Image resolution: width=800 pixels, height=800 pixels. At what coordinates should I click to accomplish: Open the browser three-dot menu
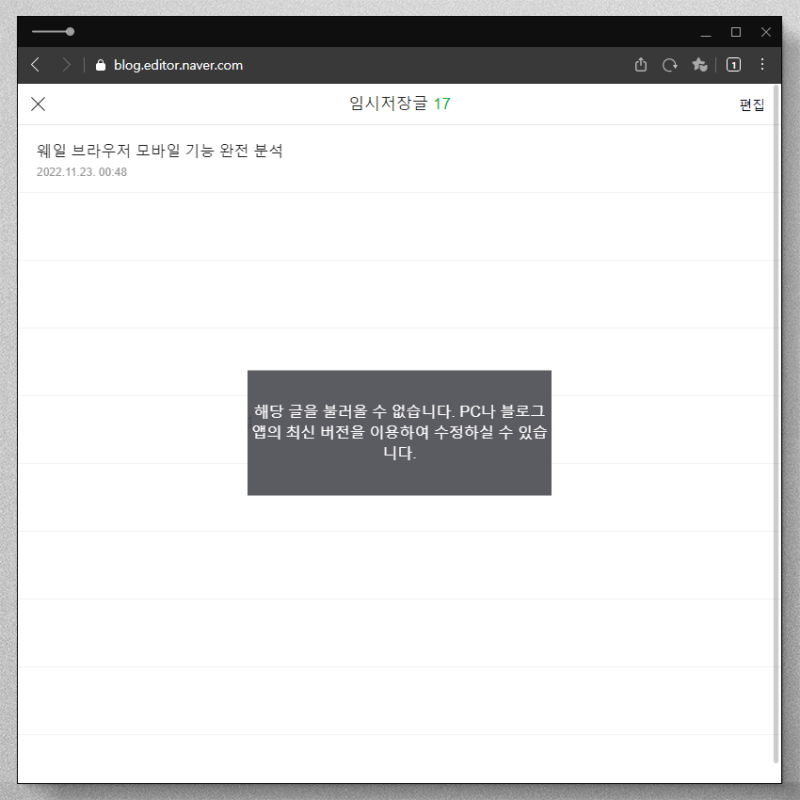click(762, 64)
